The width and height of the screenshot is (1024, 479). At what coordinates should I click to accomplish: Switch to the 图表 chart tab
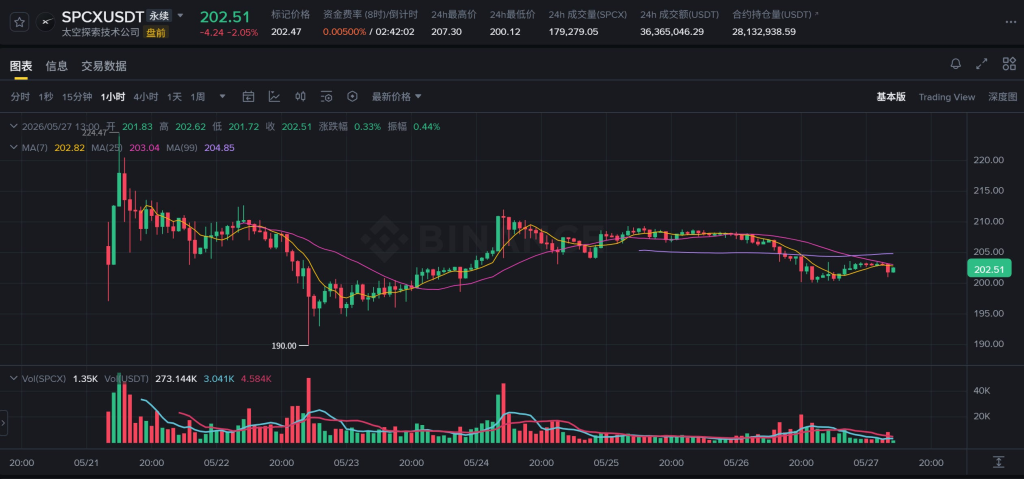tap(21, 65)
